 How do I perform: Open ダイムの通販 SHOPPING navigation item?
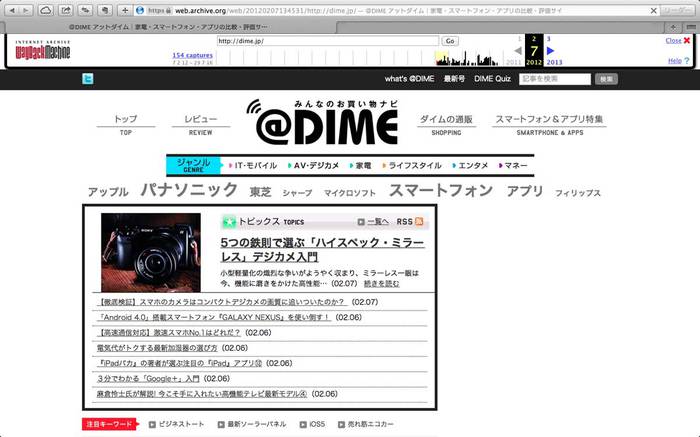[446, 125]
